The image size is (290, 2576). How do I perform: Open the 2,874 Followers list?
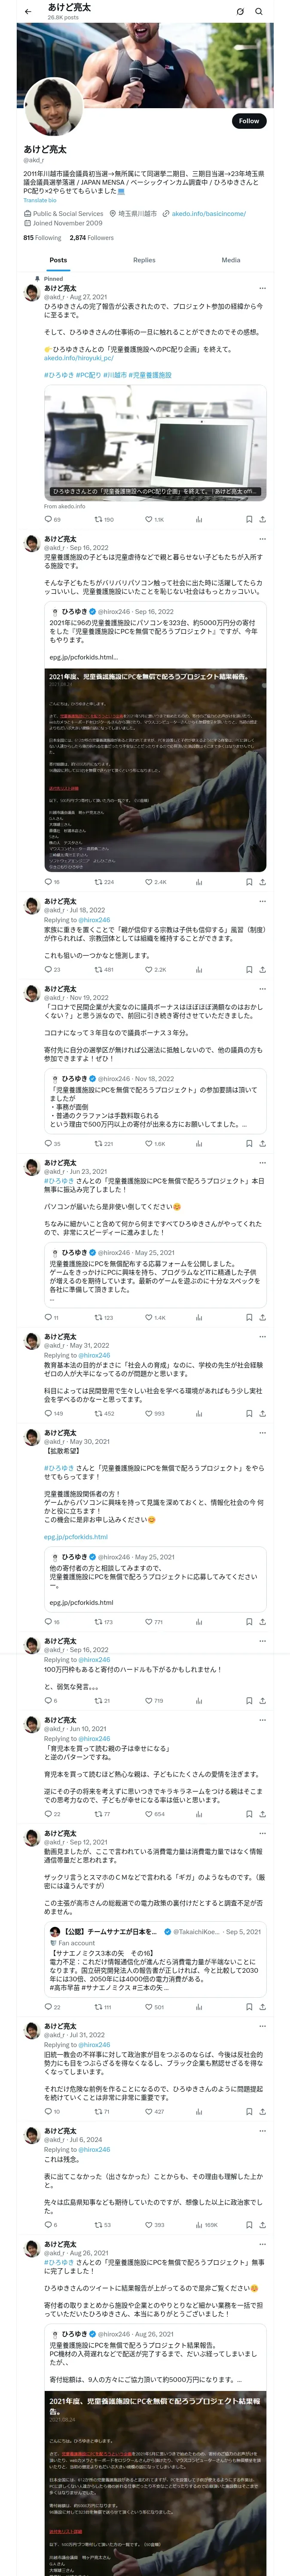91,238
